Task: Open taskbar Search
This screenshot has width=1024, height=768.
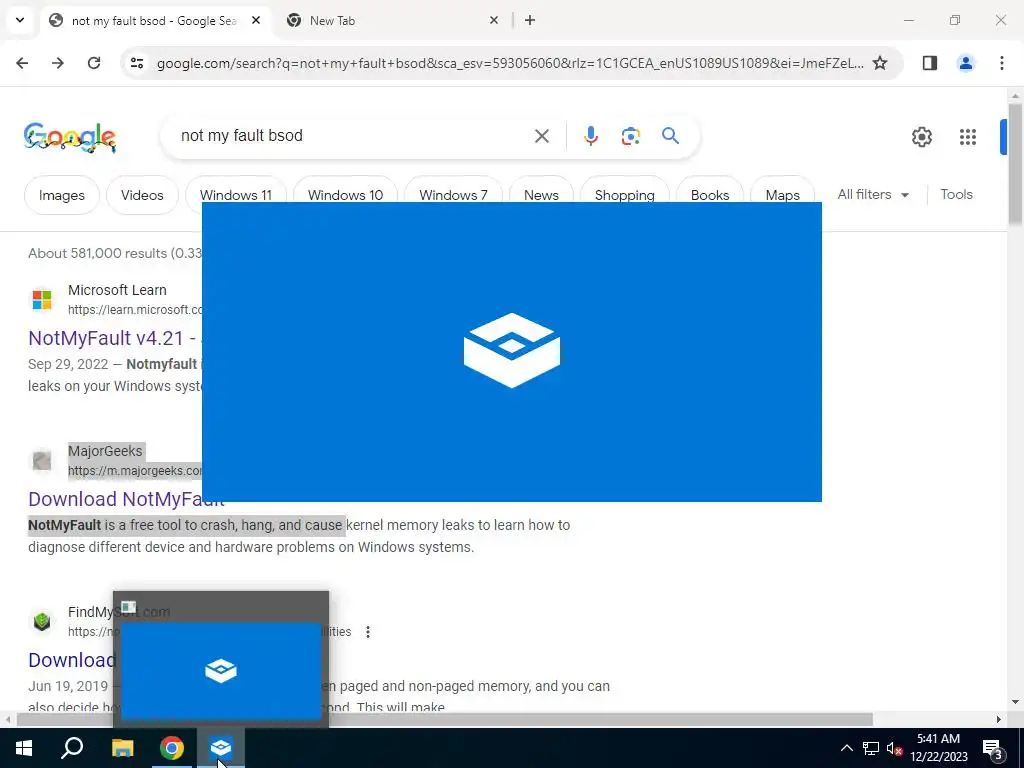Action: point(72,748)
